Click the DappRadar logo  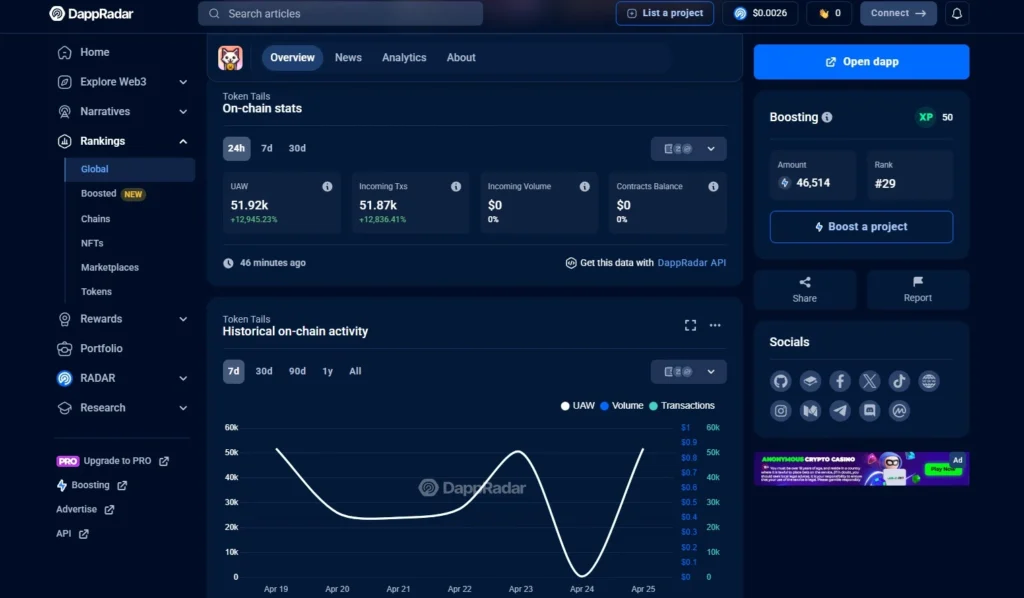pos(91,14)
